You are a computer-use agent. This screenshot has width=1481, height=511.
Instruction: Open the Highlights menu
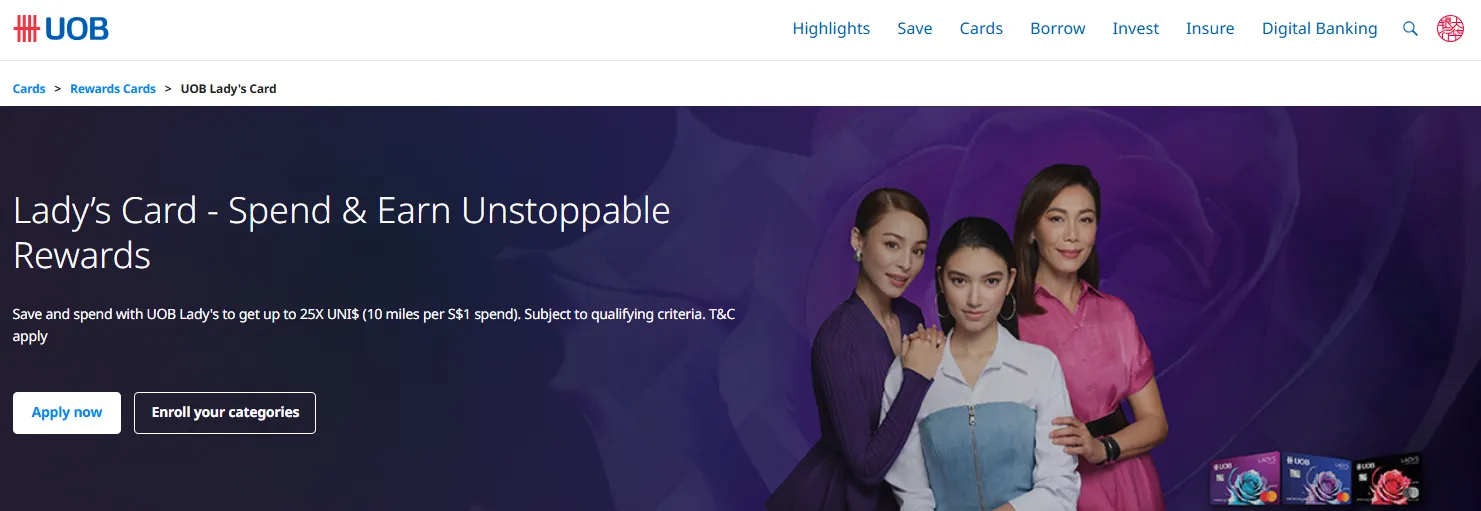pyautogui.click(x=831, y=29)
